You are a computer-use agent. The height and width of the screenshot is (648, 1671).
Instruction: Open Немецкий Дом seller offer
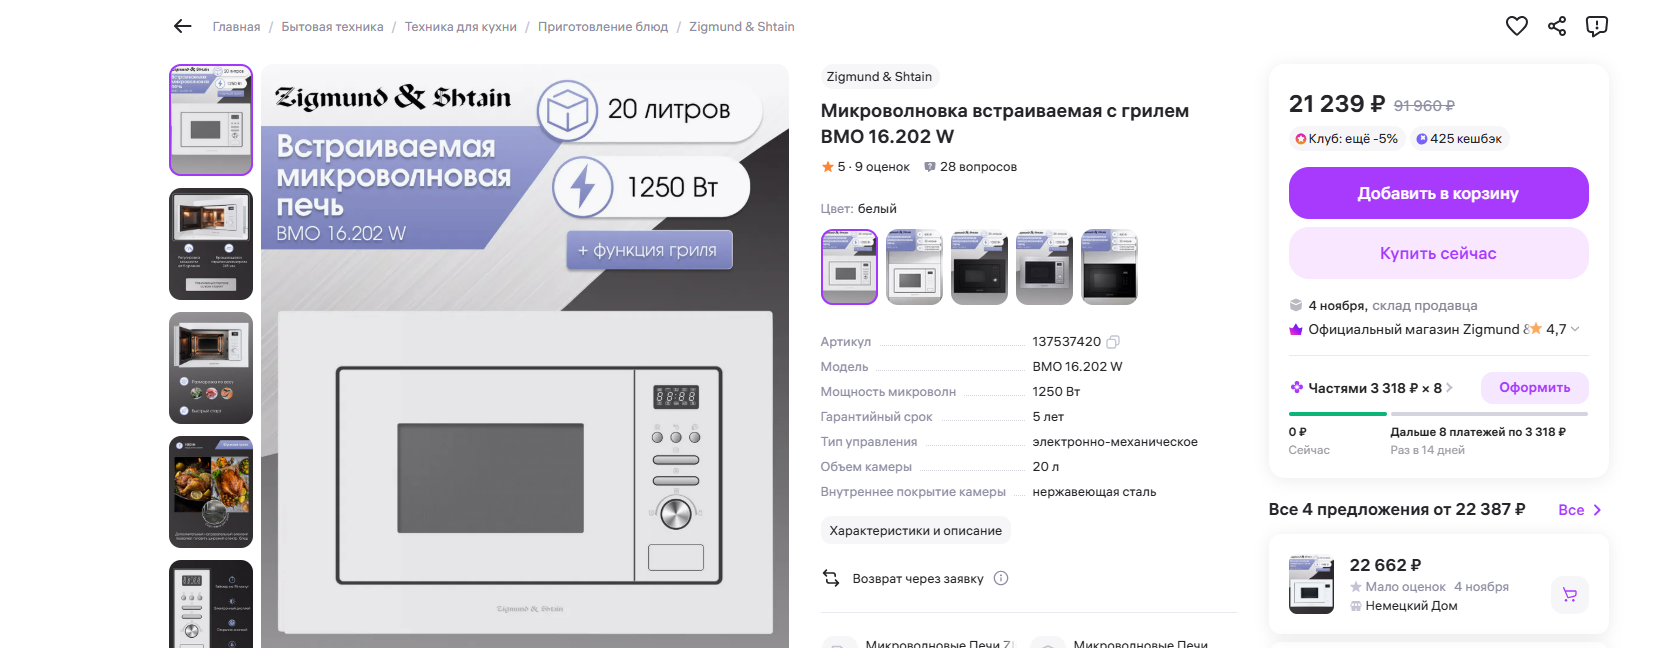(x=1411, y=606)
